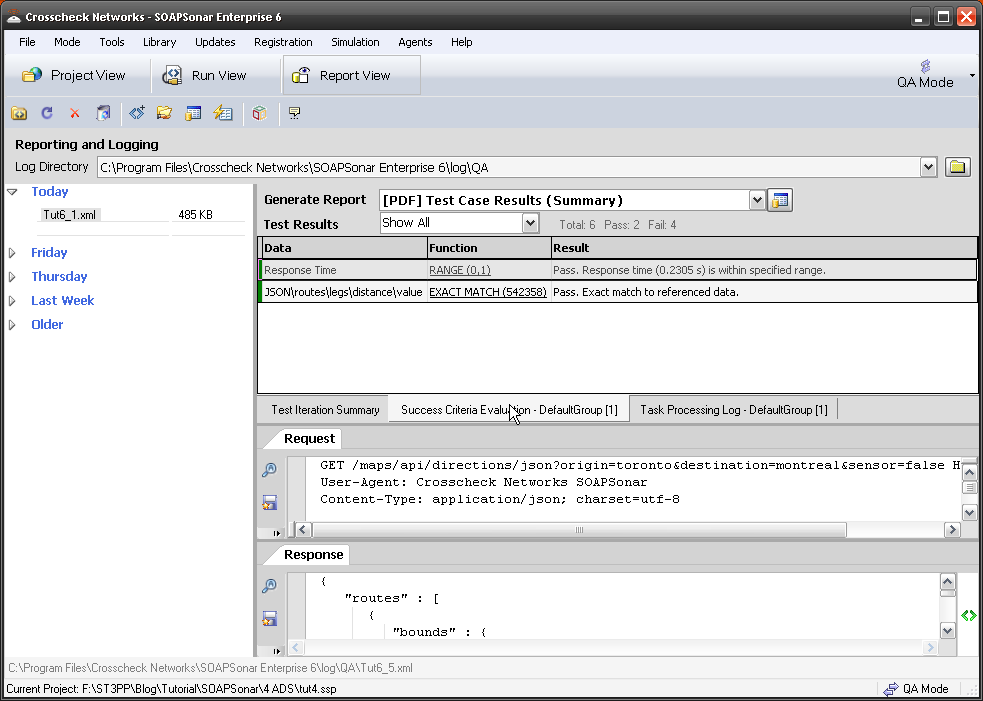
Task: Open the mode arrow next to QA Mode
Action: [972, 75]
